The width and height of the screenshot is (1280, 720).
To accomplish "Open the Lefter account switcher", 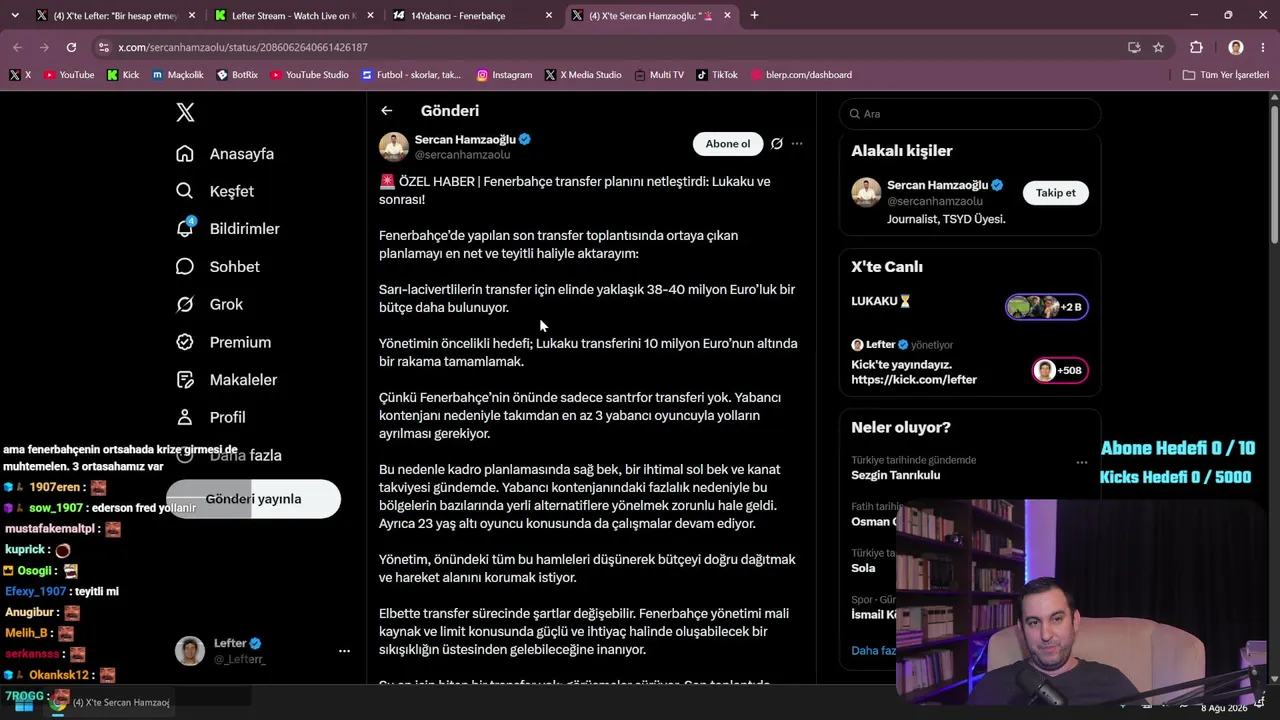I will tap(263, 651).
